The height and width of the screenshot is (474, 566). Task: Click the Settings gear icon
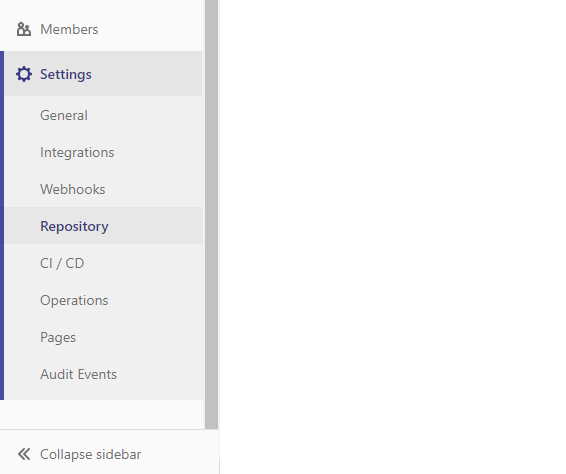coord(24,74)
